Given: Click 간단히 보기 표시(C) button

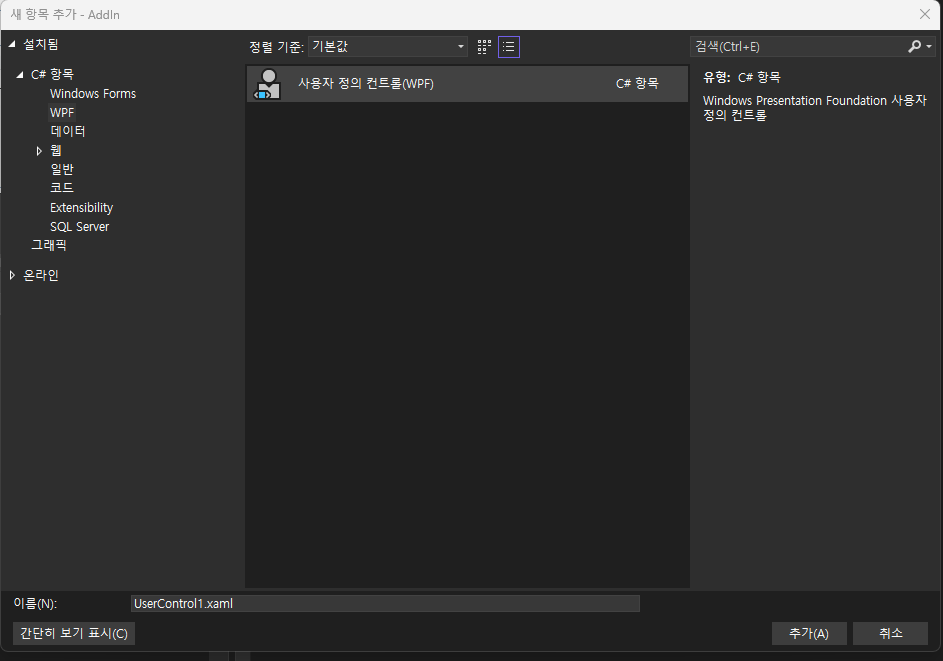Looking at the screenshot, I should click(x=74, y=633).
